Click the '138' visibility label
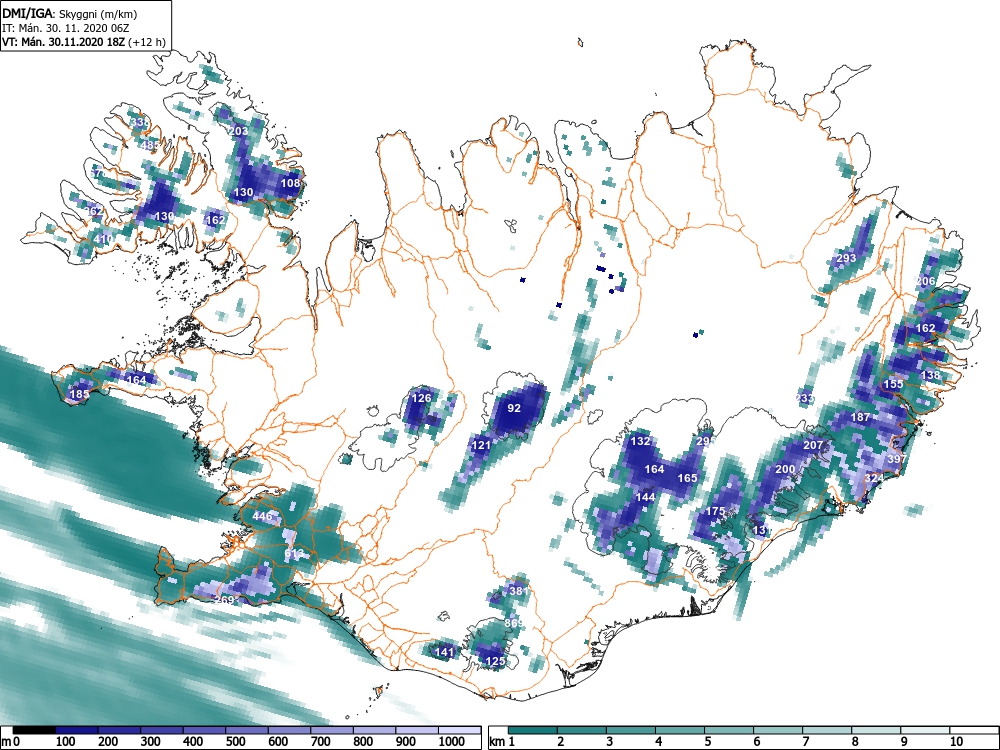Screen dimensions: 1000x750 pos(930,375)
